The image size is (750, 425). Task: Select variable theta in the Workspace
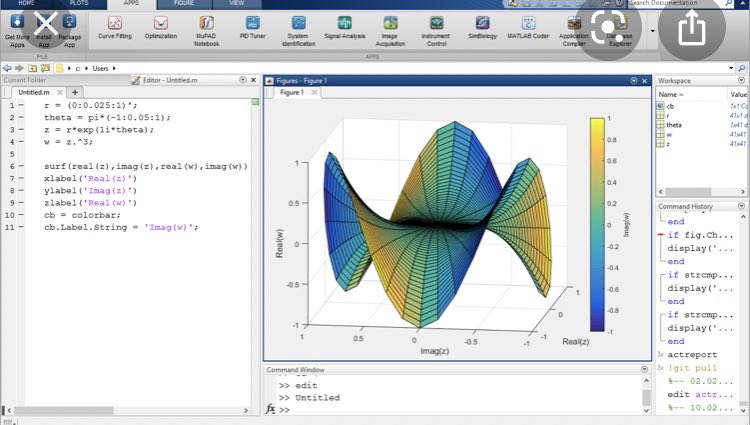(674, 125)
